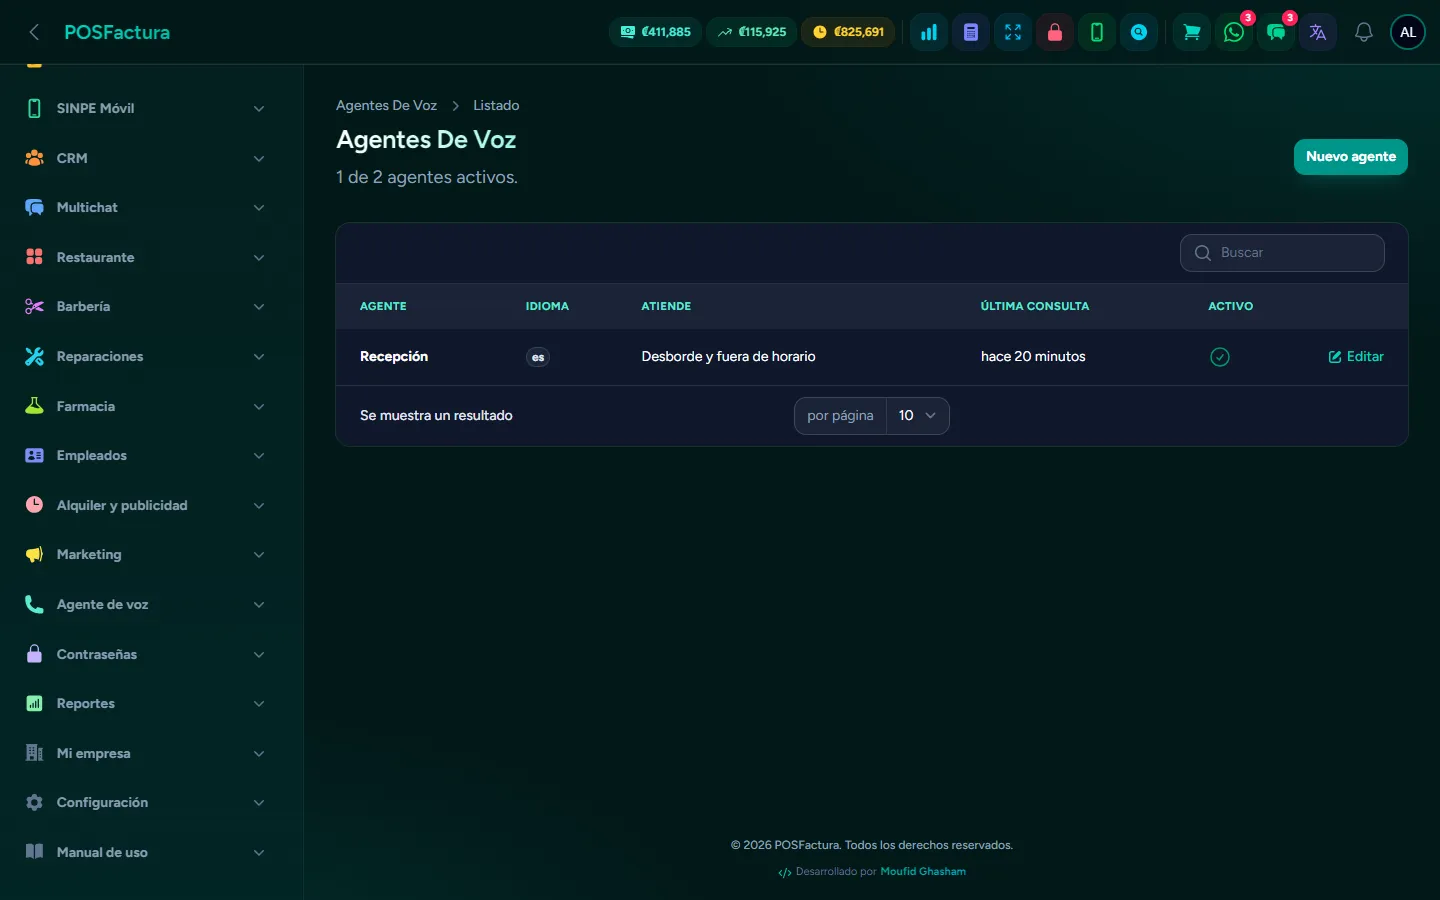The width and height of the screenshot is (1440, 900).
Task: Click the green mobile phone icon in top bar
Action: [x=1097, y=32]
